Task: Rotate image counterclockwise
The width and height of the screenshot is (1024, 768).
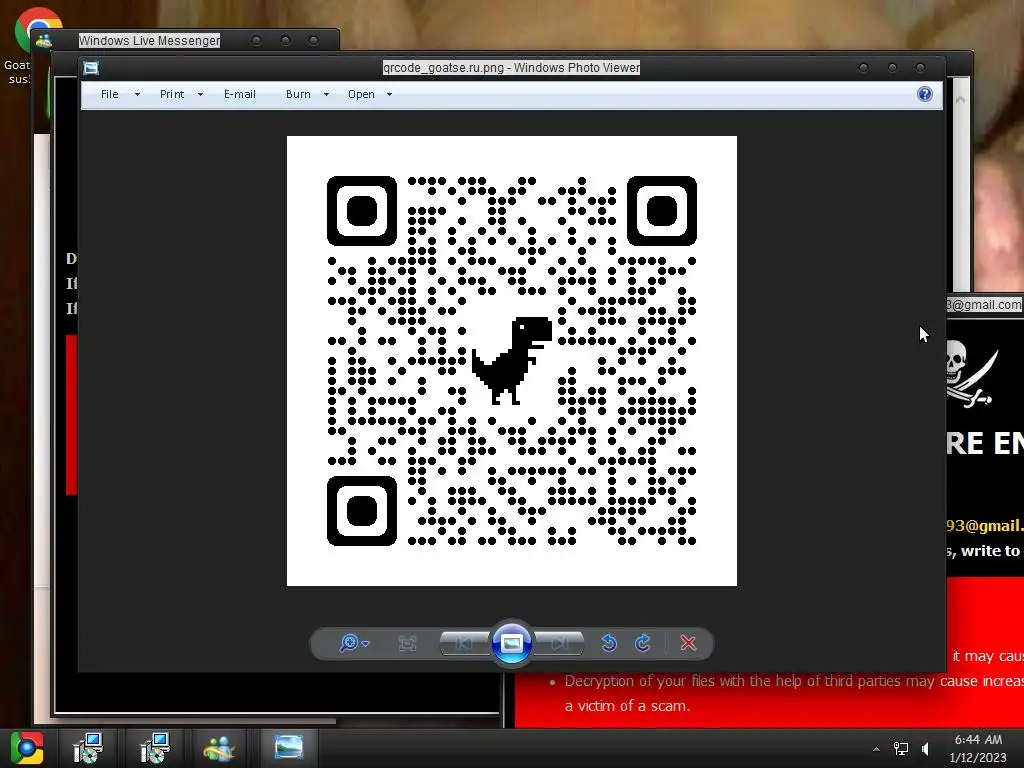Action: pos(609,643)
